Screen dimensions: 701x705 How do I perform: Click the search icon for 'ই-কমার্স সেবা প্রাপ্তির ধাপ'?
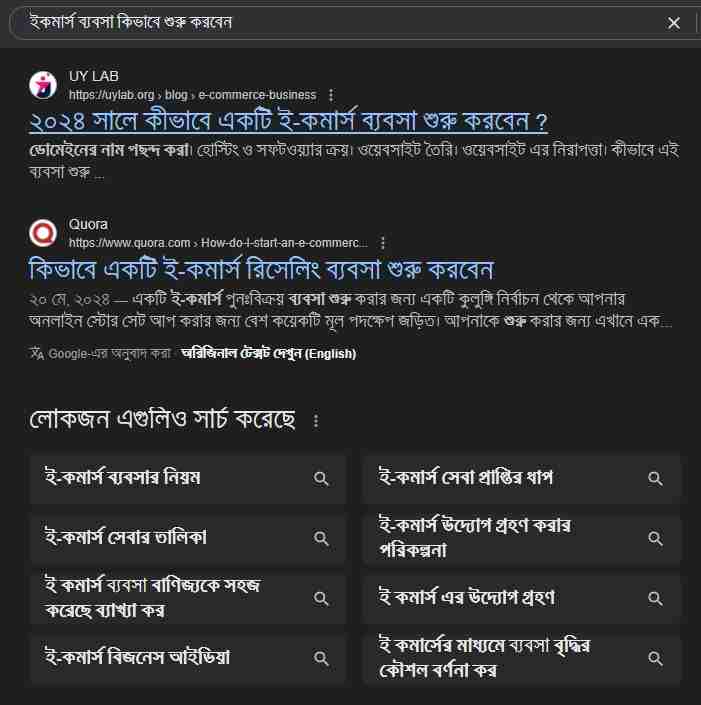coord(655,478)
